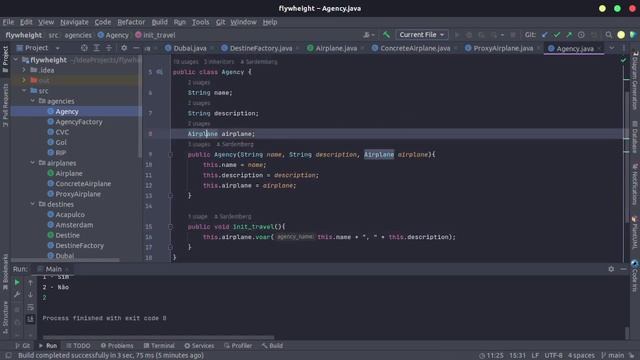Click the init_travel breadcrumb
Image resolution: width=640 pixels, height=360 pixels.
pos(155,35)
